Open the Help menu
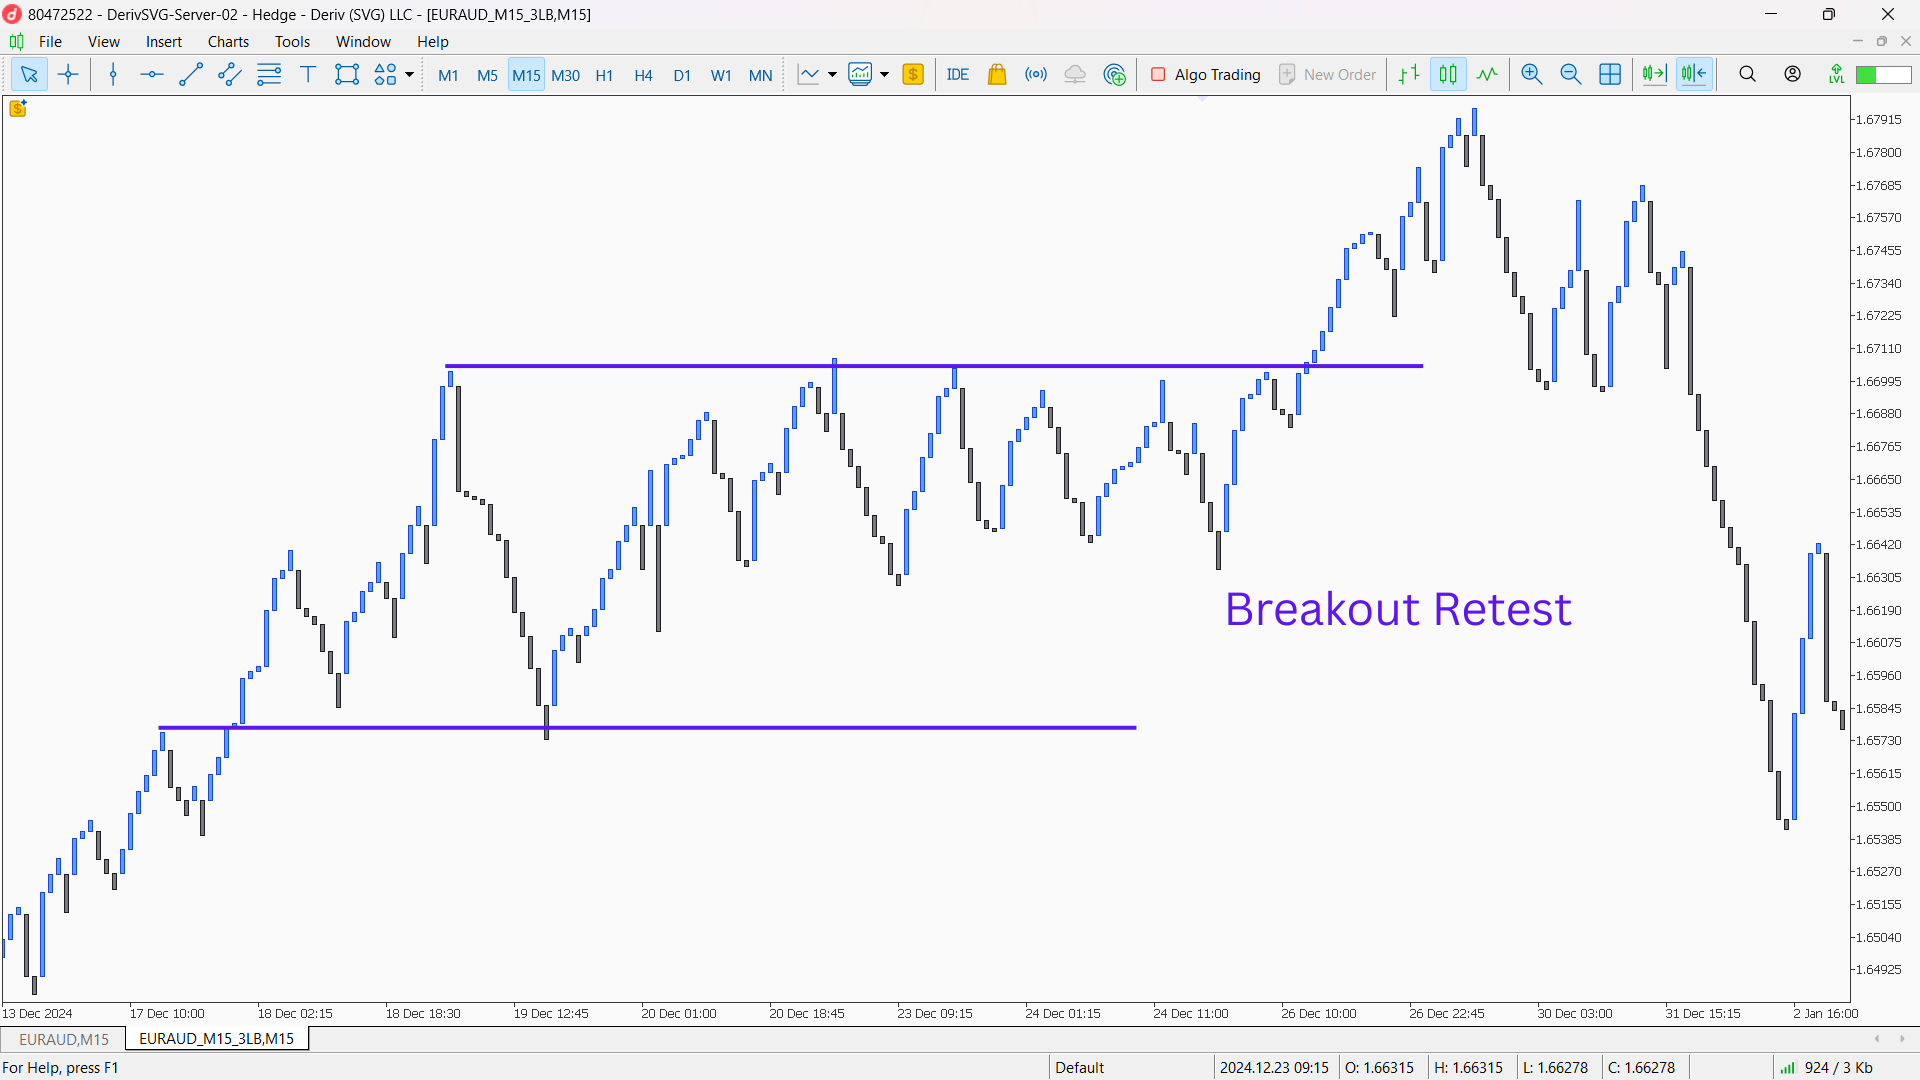This screenshot has height=1080, width=1920. [x=433, y=41]
